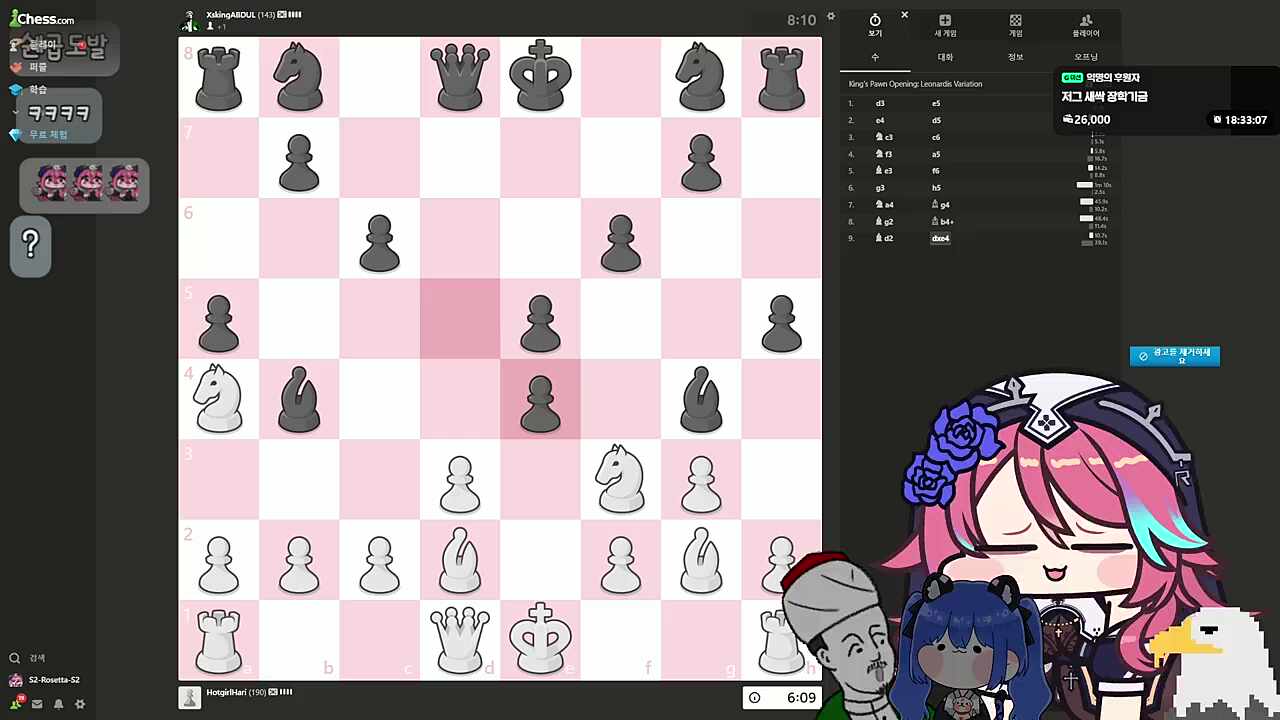Open the S2-Rosetta-S2 profile

coord(45,680)
